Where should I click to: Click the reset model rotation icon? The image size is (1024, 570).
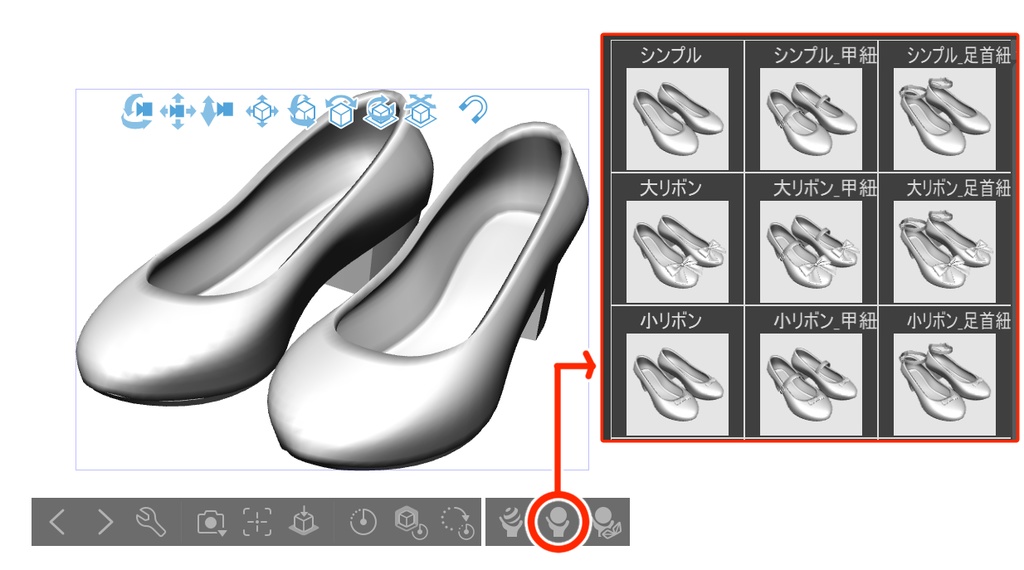pyautogui.click(x=411, y=522)
